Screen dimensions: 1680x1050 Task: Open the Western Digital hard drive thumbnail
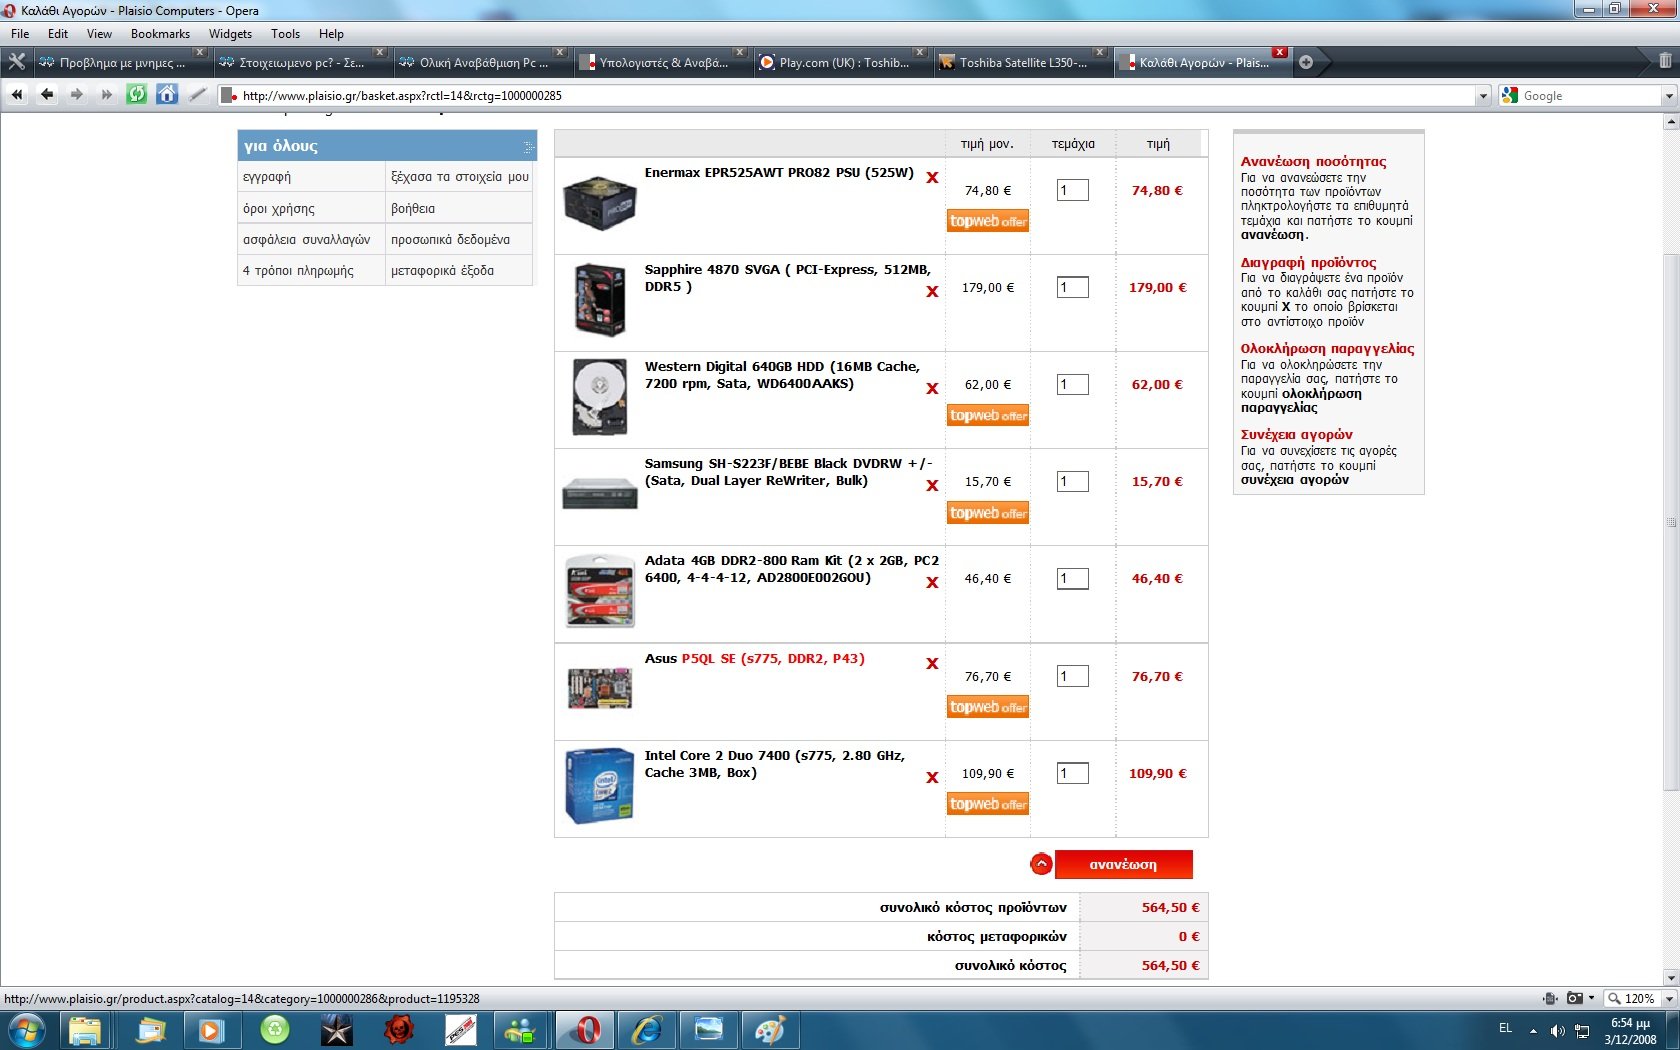[599, 397]
